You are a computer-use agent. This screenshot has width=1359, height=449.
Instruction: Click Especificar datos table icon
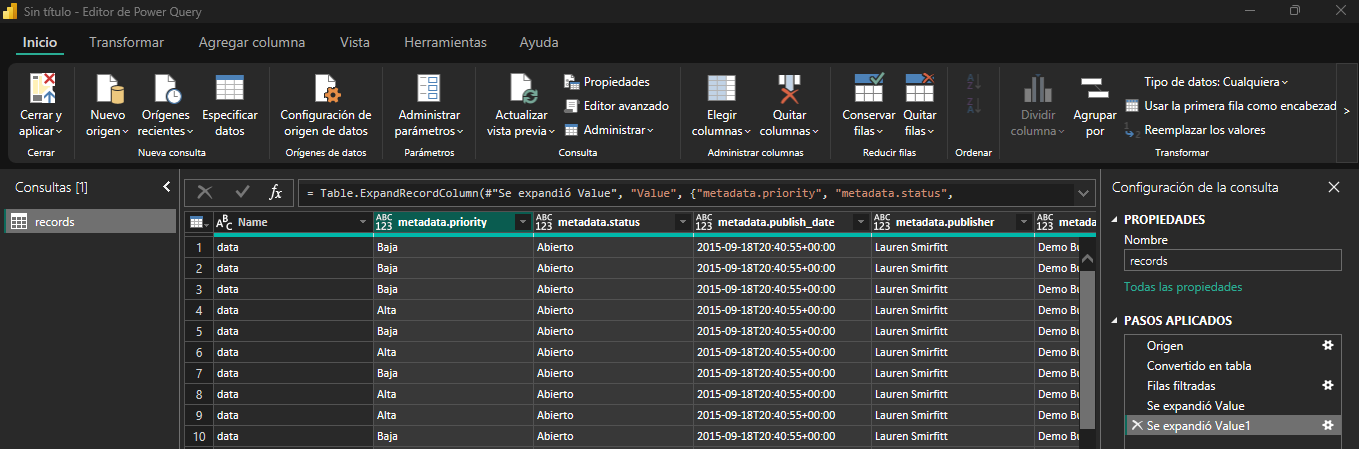click(x=230, y=88)
